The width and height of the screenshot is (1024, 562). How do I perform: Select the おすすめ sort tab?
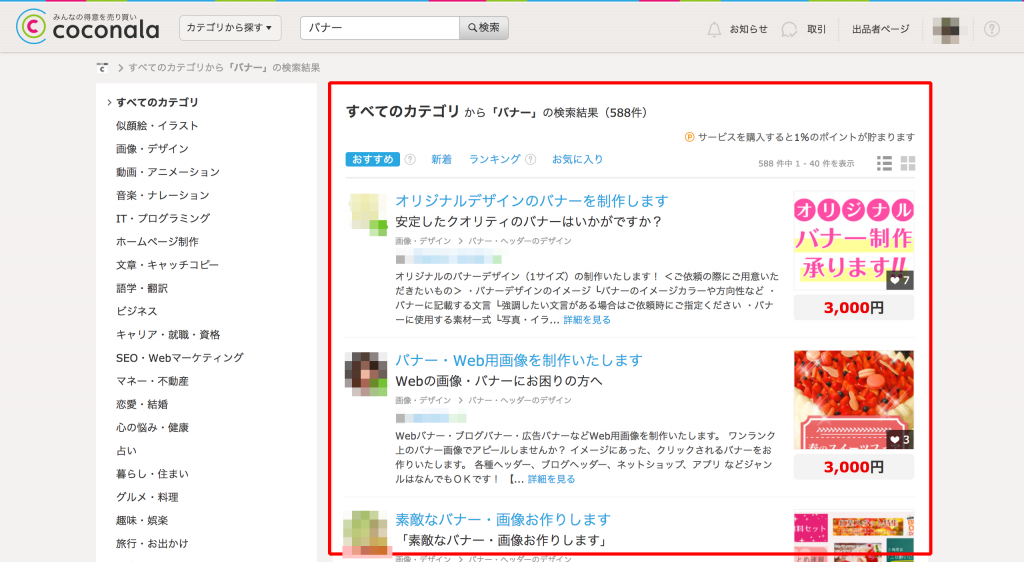pos(372,159)
